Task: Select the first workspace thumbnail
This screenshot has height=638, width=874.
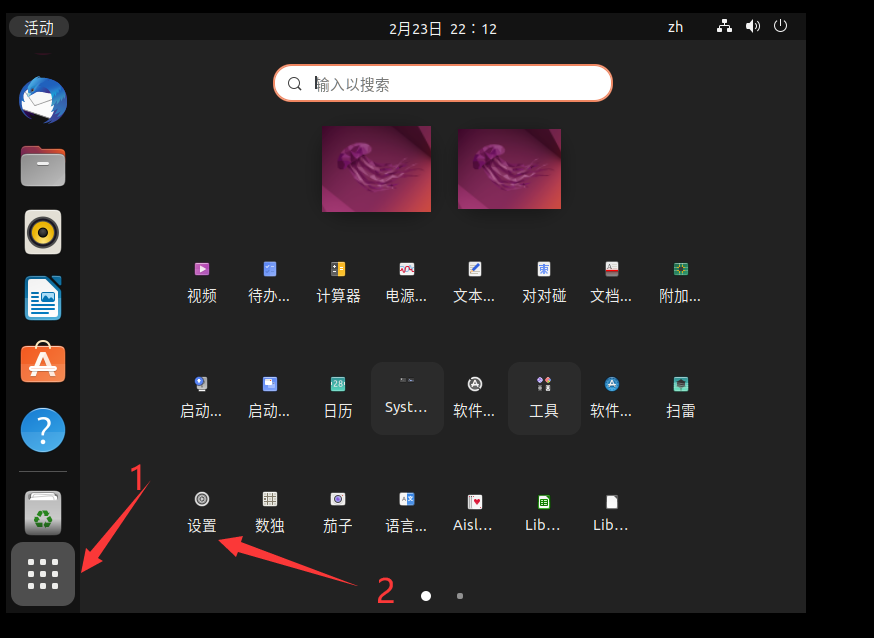Action: pos(376,169)
